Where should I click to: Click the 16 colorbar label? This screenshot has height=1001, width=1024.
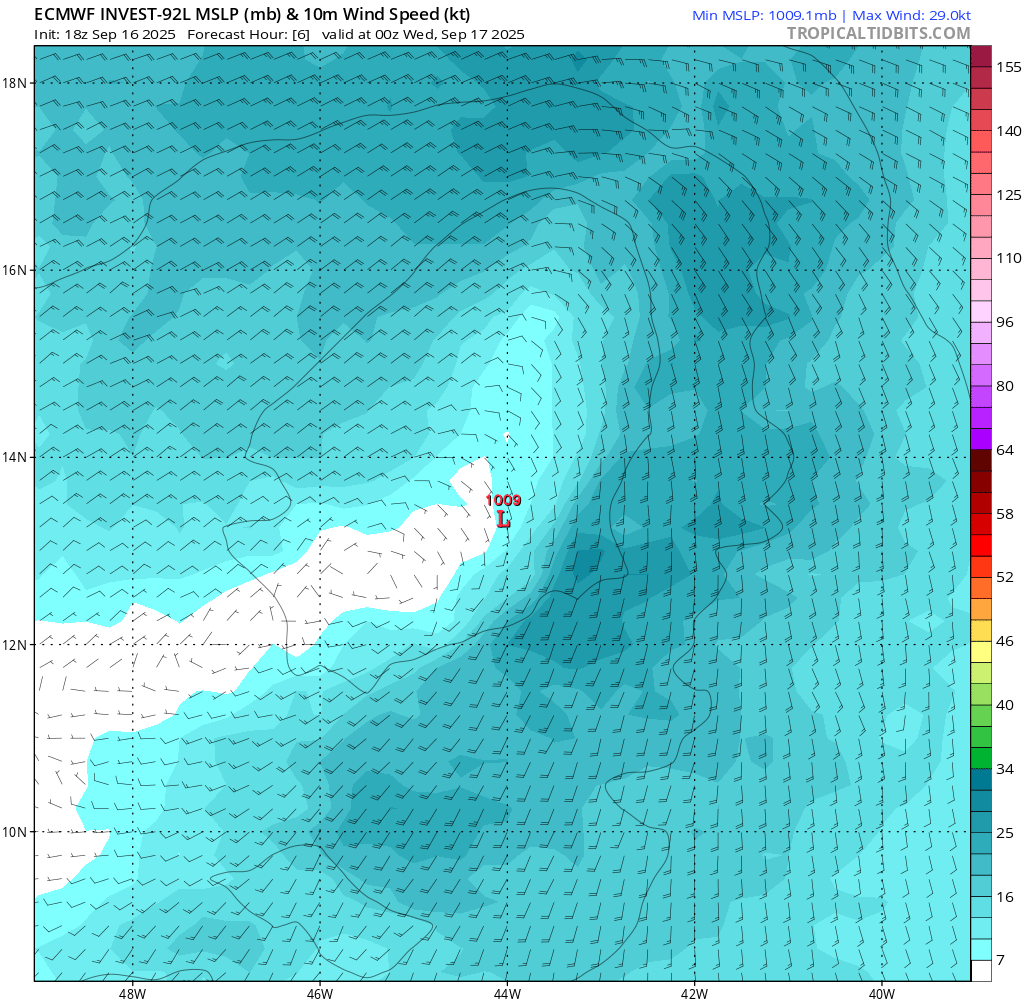click(1004, 897)
